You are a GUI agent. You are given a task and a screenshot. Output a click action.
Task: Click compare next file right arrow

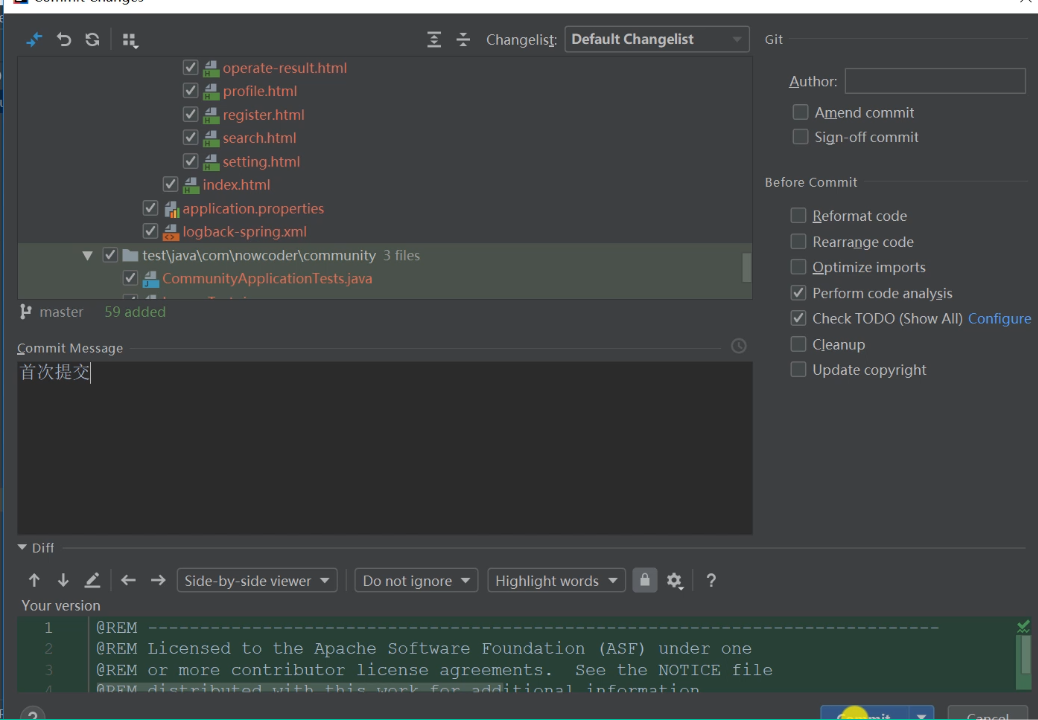click(158, 580)
